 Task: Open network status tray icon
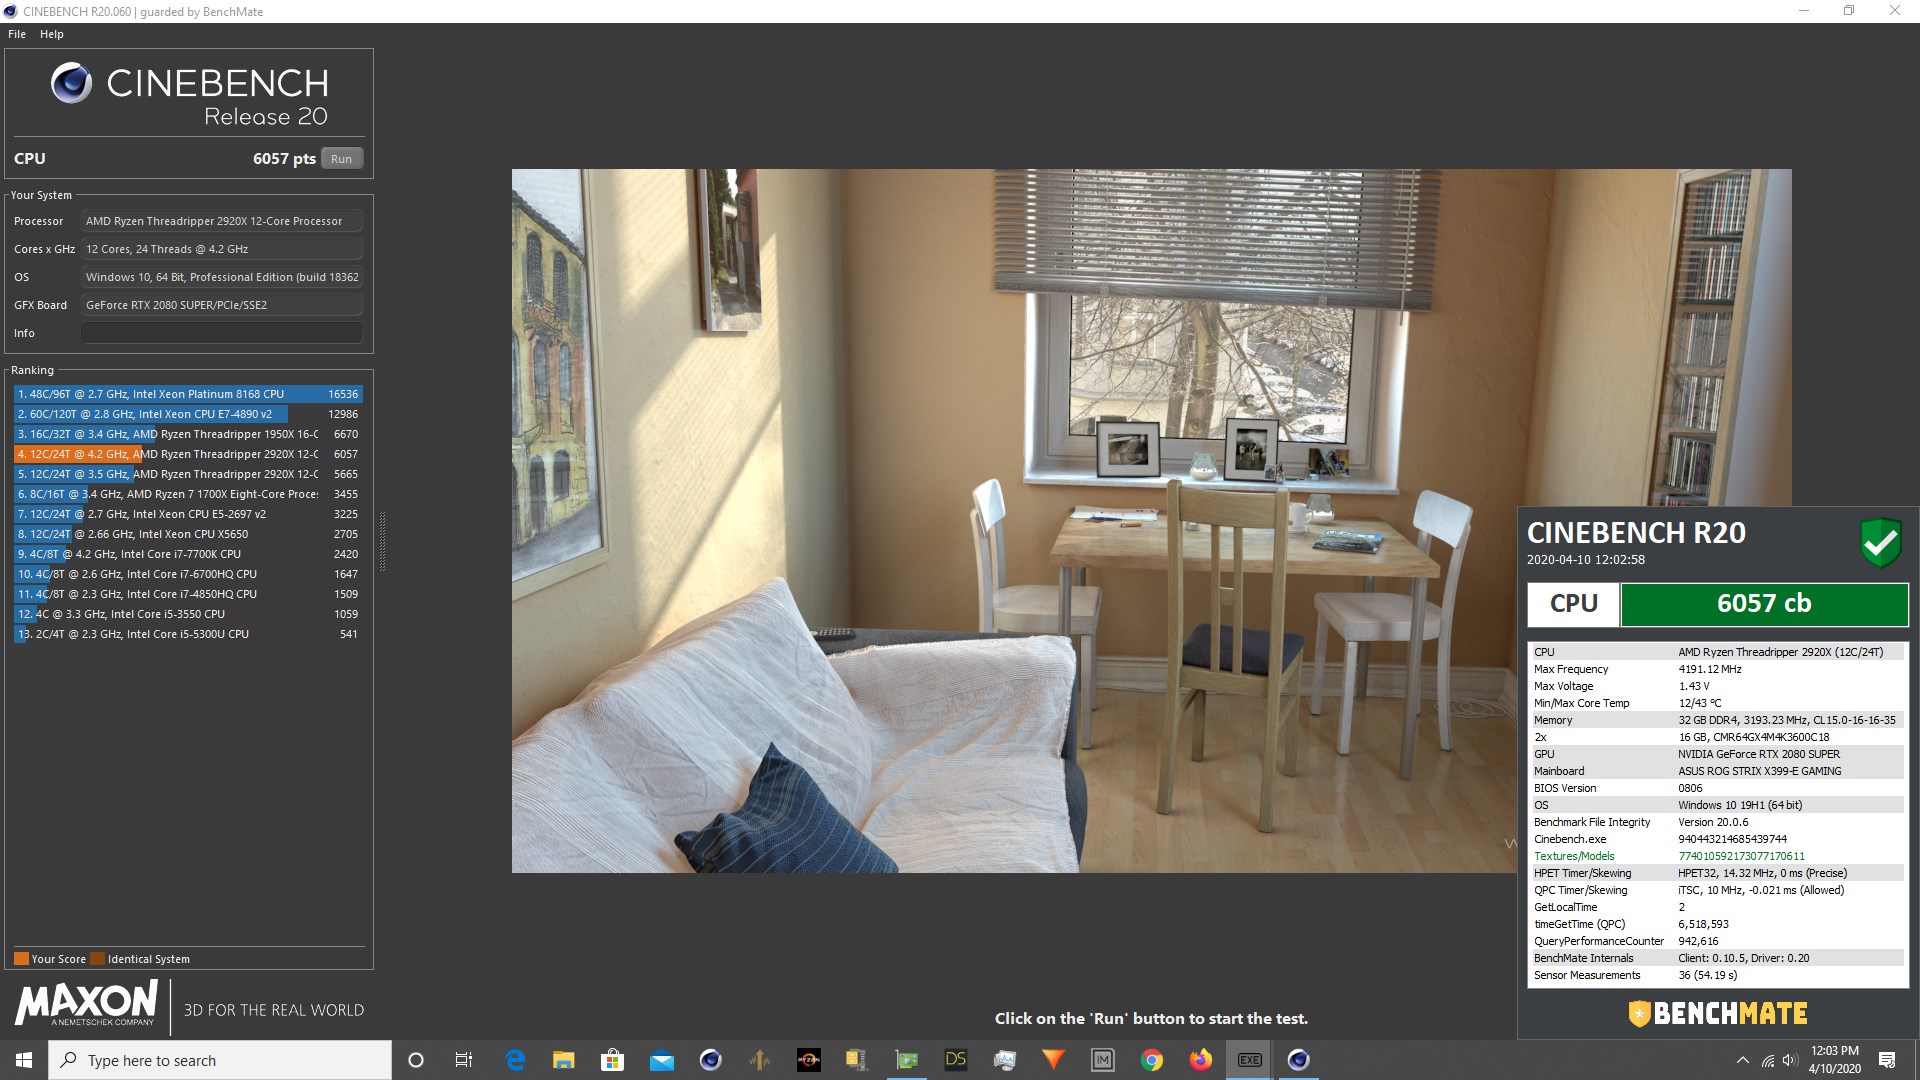[x=1767, y=1060]
